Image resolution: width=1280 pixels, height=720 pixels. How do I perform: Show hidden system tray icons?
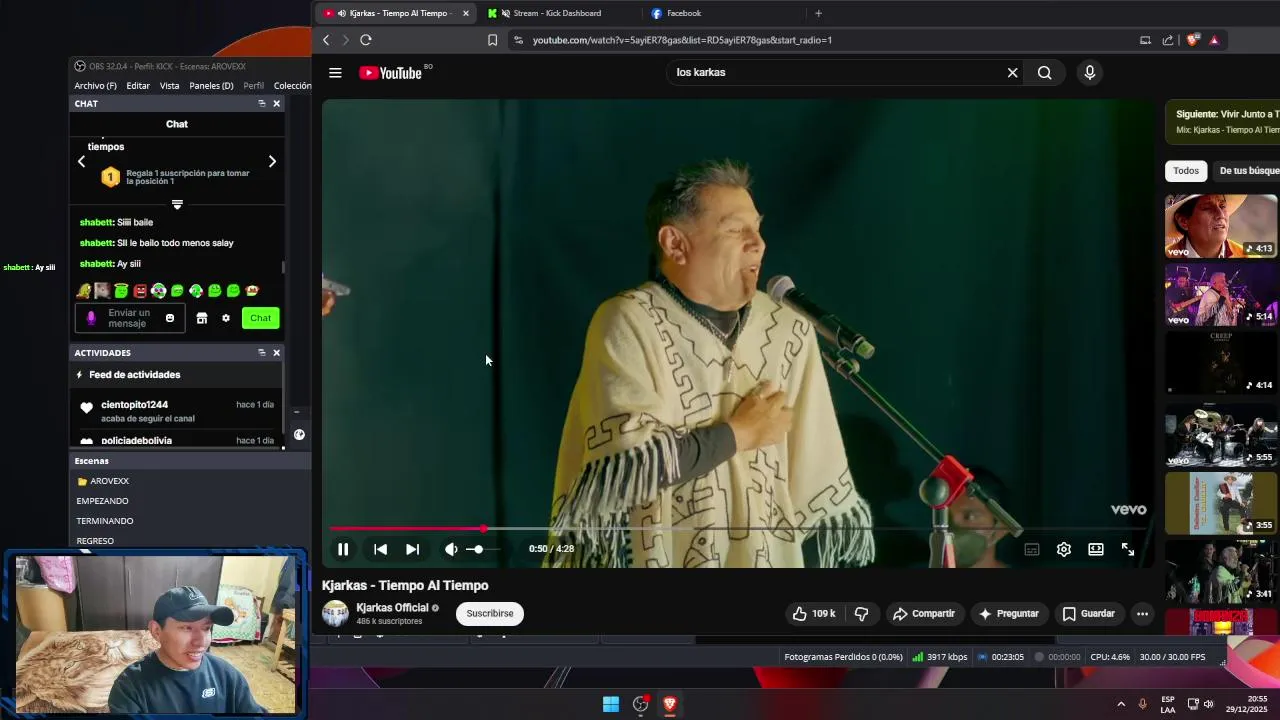pos(1121,704)
